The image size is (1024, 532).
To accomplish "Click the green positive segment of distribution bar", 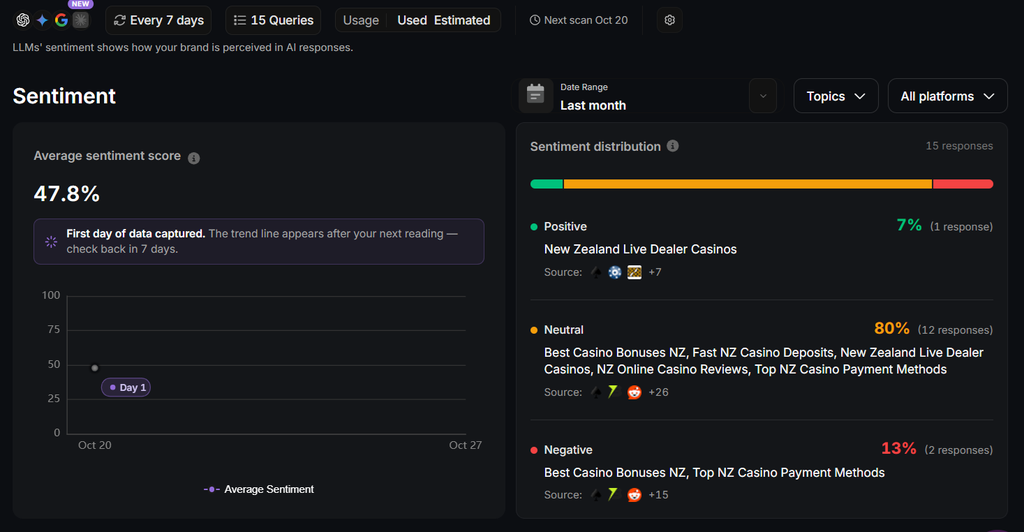I will point(547,184).
